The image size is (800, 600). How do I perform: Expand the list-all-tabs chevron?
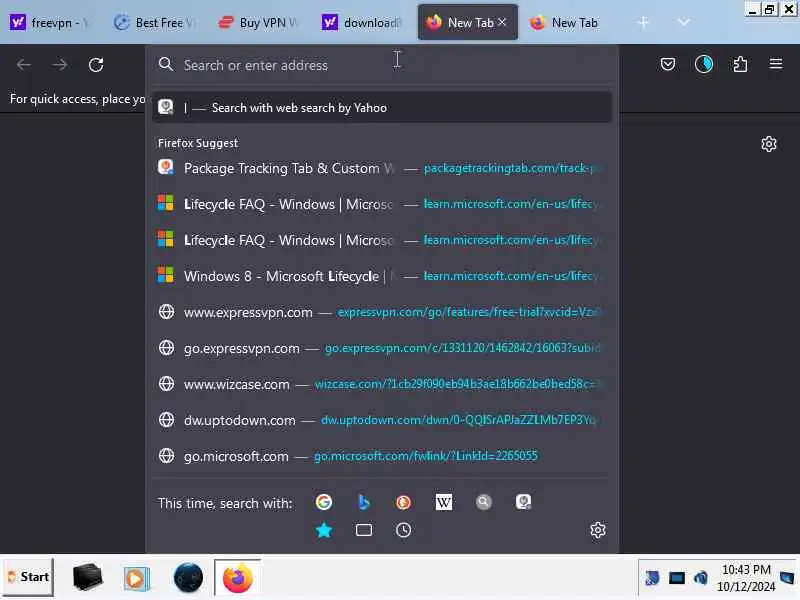pos(684,22)
